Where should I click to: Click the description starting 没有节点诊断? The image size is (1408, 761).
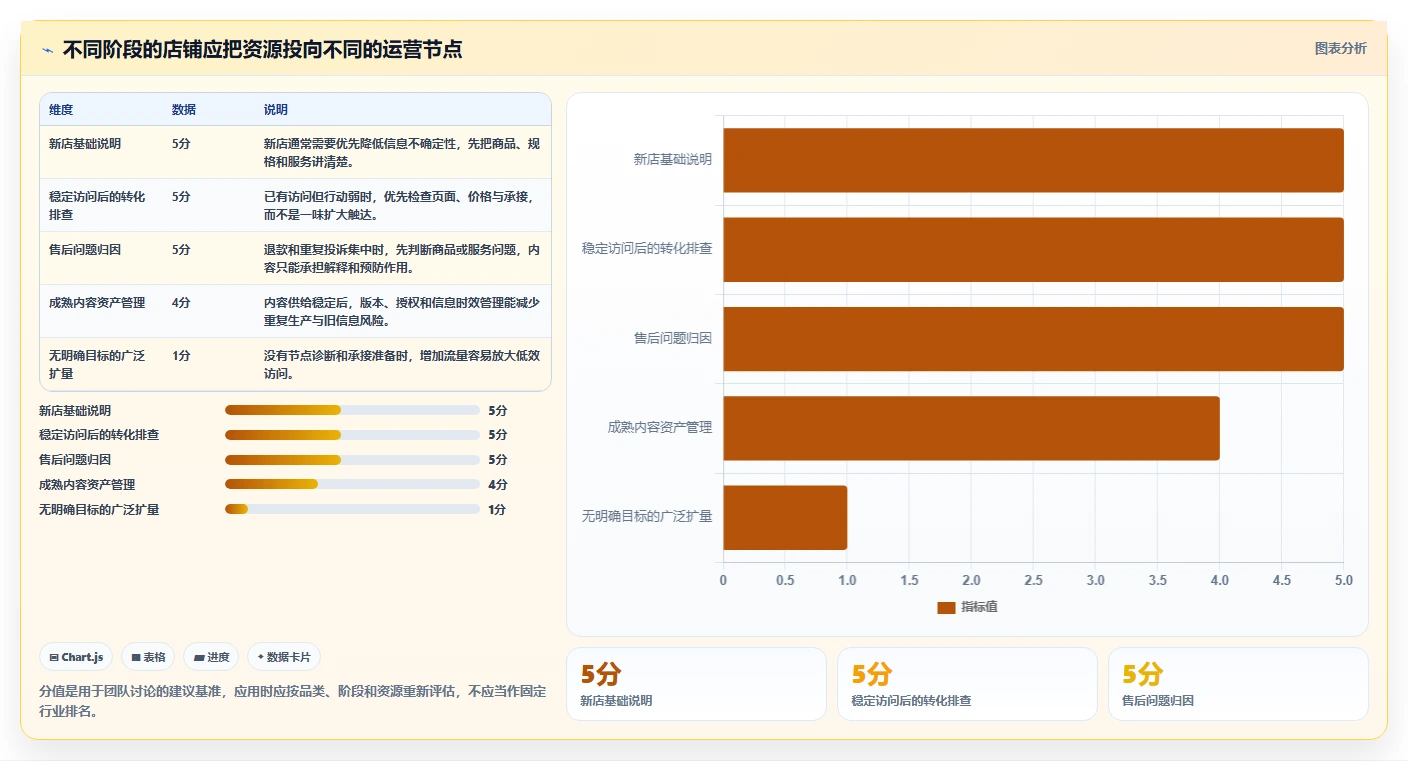(402, 364)
